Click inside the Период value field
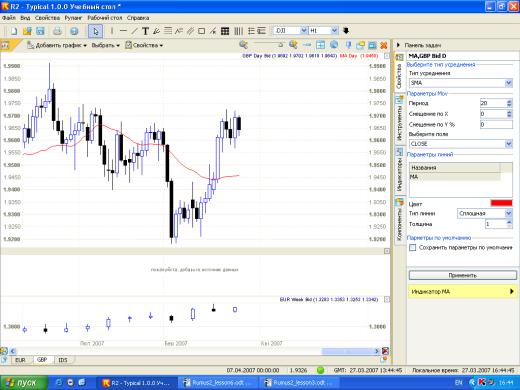The image size is (520, 390). pyautogui.click(x=493, y=103)
